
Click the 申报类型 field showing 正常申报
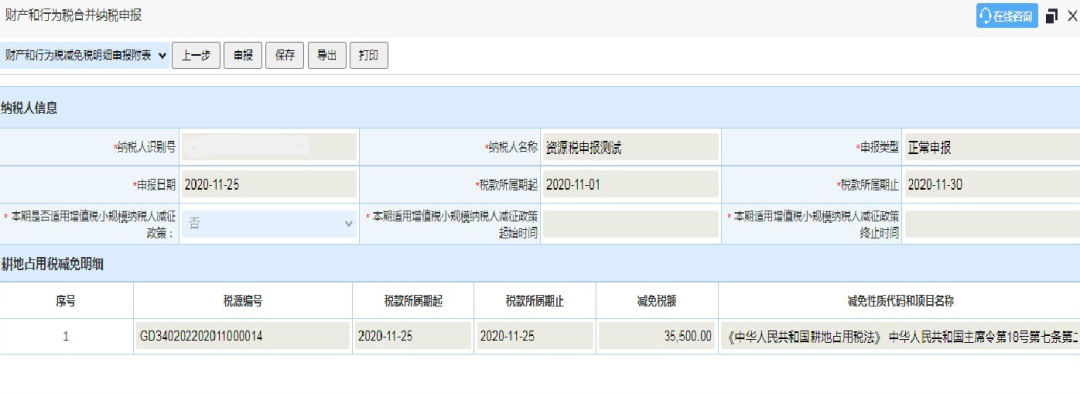pyautogui.click(x=992, y=147)
